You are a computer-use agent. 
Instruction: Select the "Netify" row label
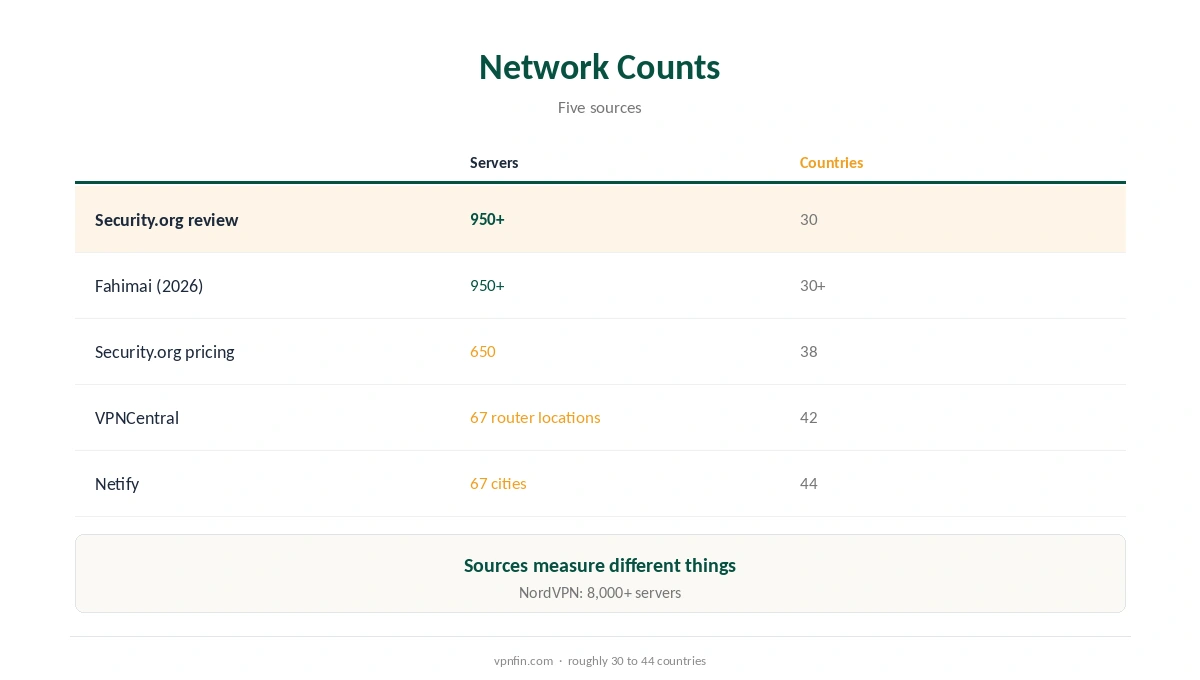tap(117, 484)
